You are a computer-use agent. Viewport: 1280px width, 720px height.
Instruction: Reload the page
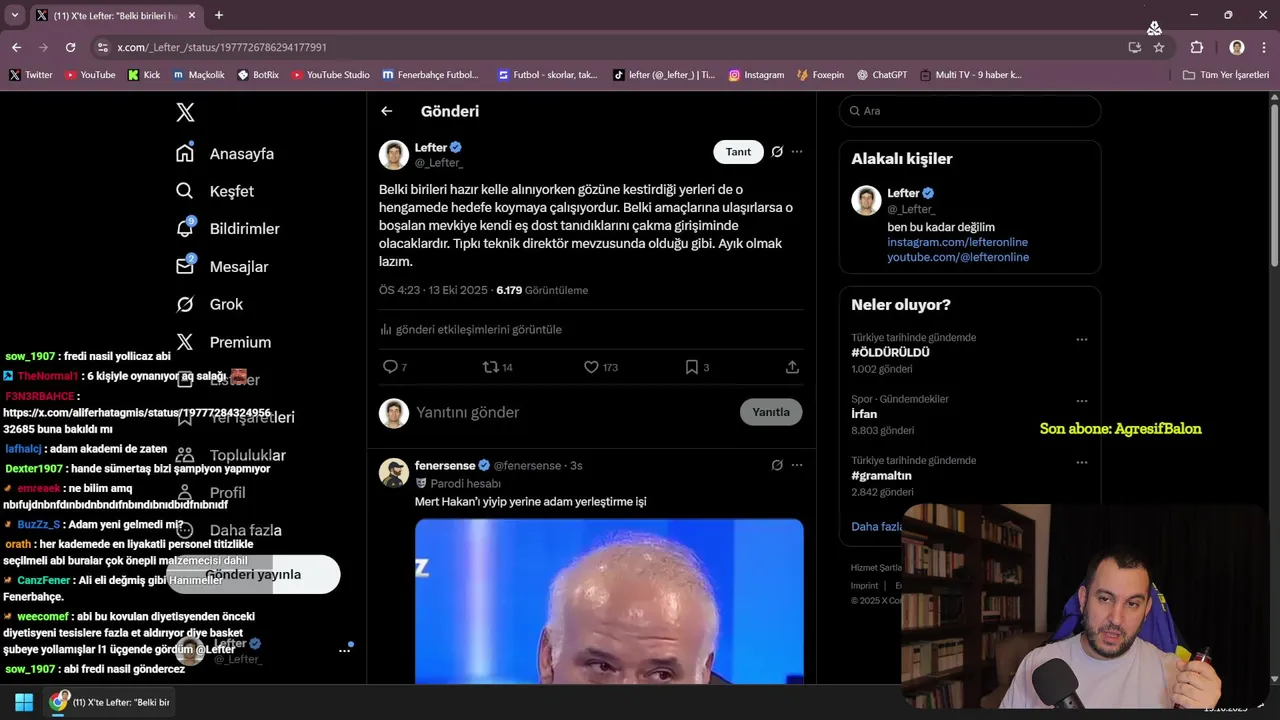point(70,47)
